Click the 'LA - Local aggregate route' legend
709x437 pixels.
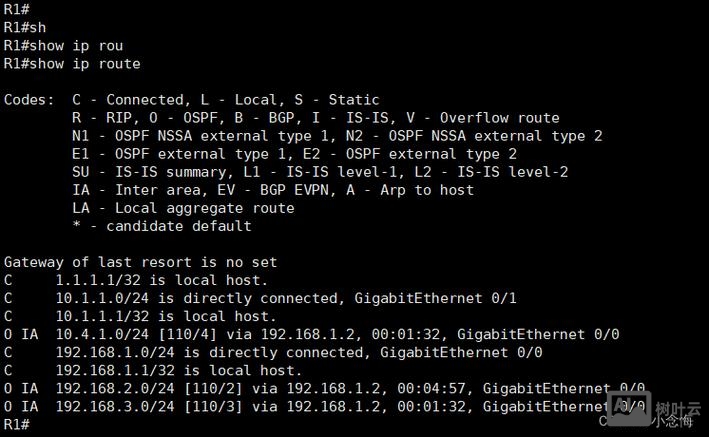183,208
